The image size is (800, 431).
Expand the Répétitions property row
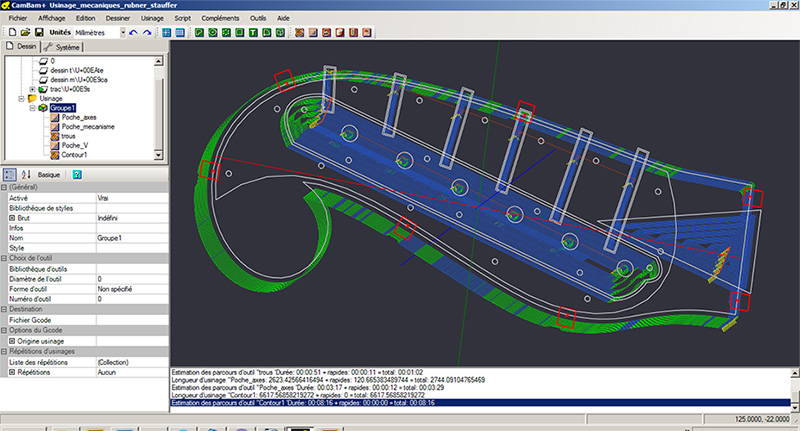(12, 372)
